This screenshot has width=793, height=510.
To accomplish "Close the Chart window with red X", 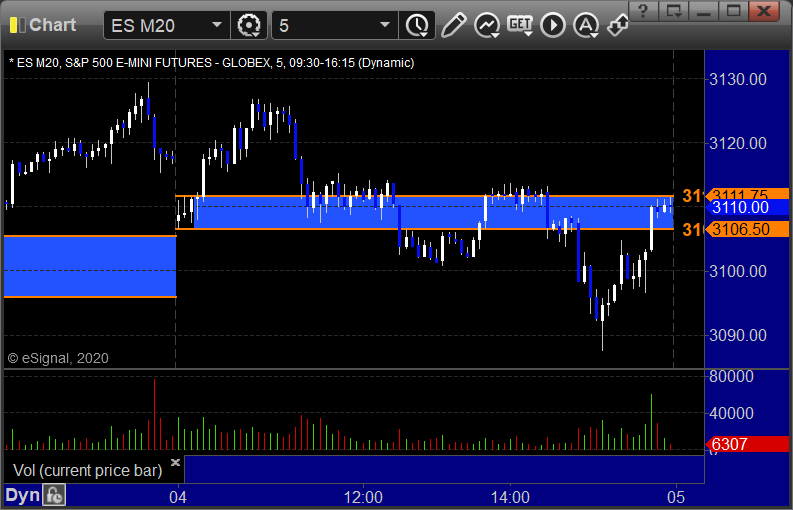I will [764, 11].
